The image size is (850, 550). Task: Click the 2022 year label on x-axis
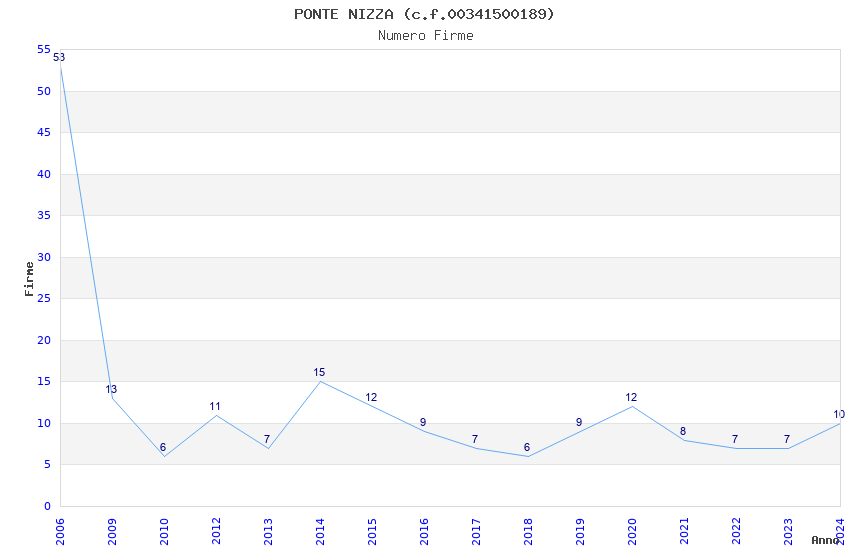[x=736, y=531]
